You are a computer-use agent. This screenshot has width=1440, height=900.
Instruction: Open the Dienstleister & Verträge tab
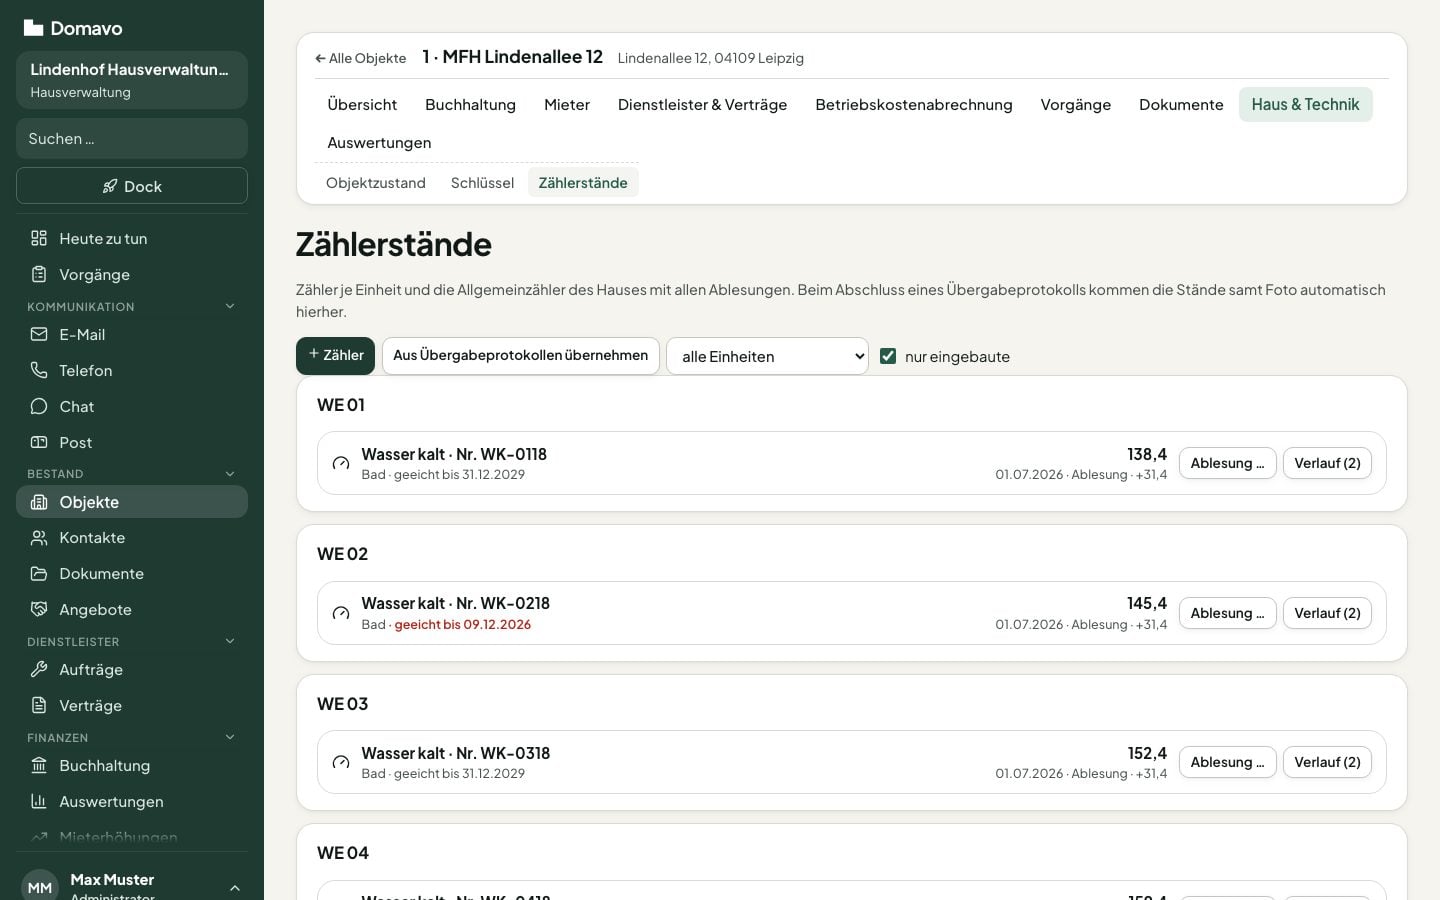pyautogui.click(x=702, y=104)
